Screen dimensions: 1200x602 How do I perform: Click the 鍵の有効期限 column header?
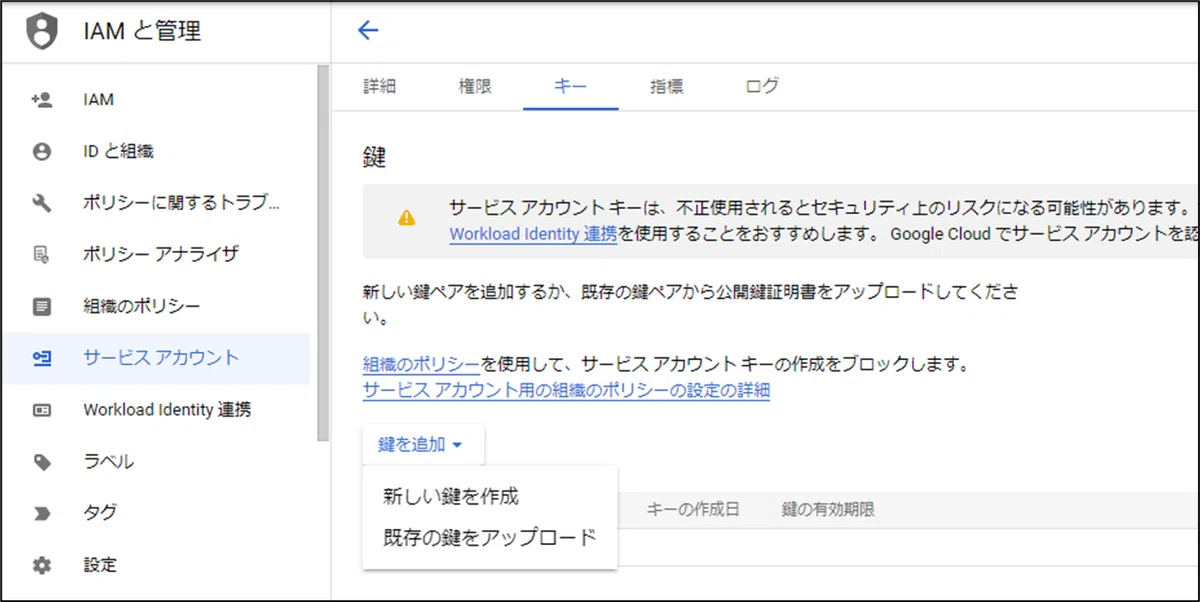pyautogui.click(x=828, y=510)
